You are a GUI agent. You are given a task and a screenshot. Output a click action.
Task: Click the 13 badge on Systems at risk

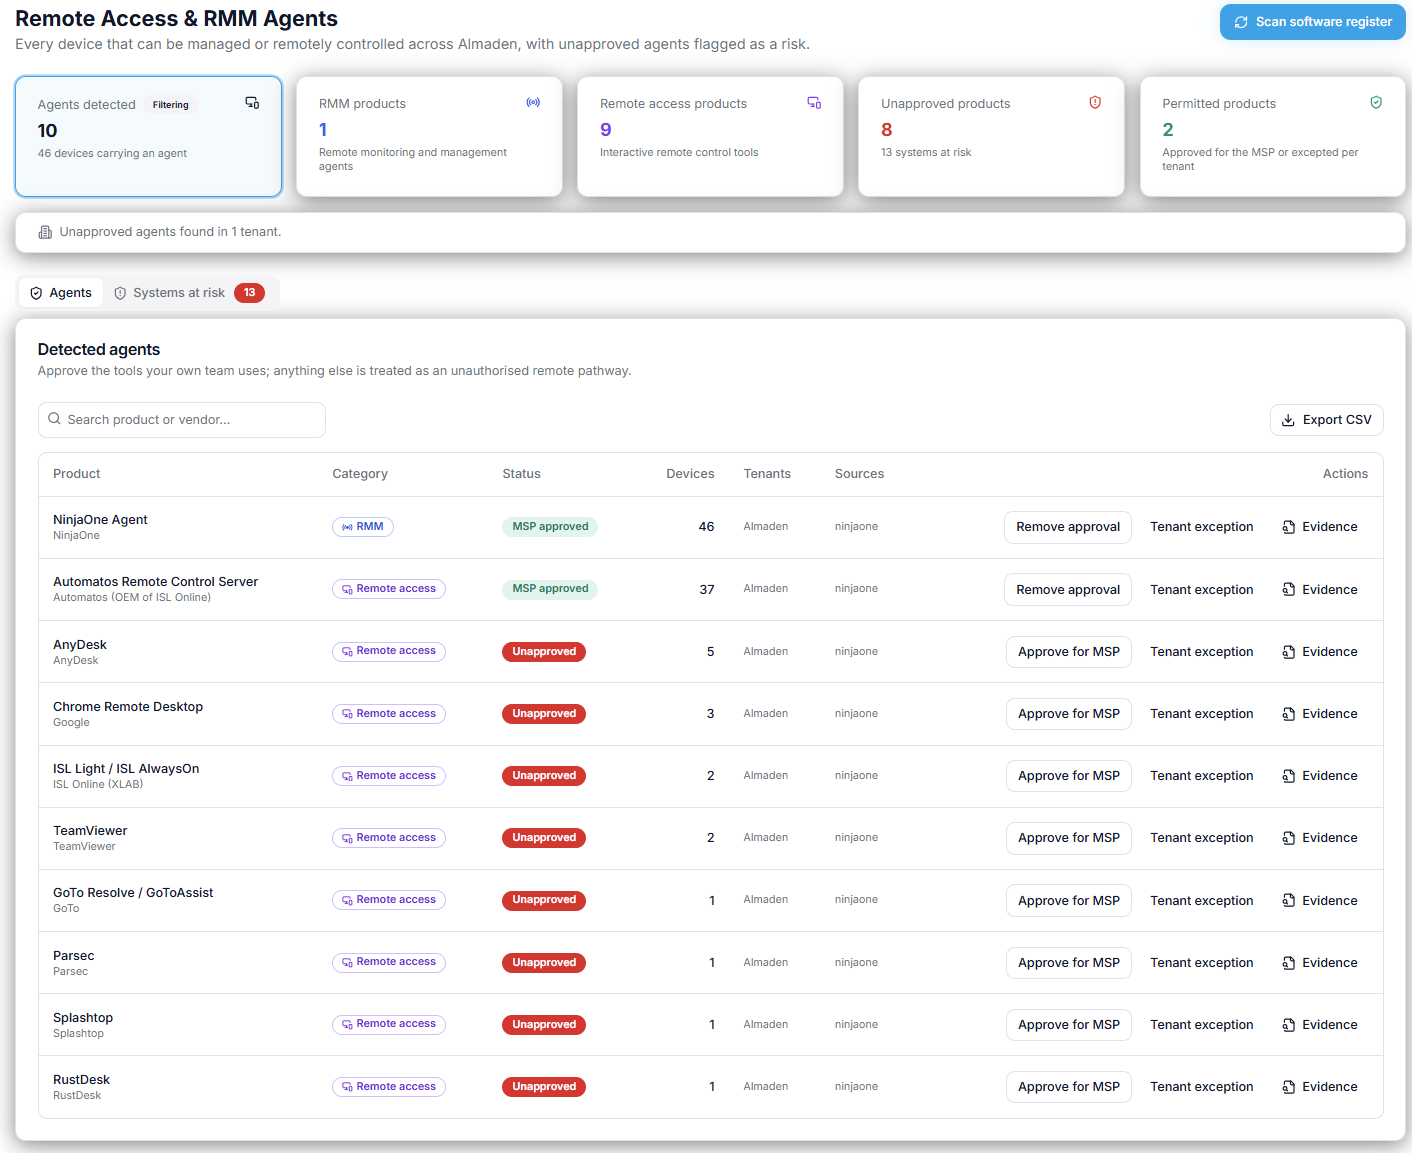pyautogui.click(x=249, y=293)
